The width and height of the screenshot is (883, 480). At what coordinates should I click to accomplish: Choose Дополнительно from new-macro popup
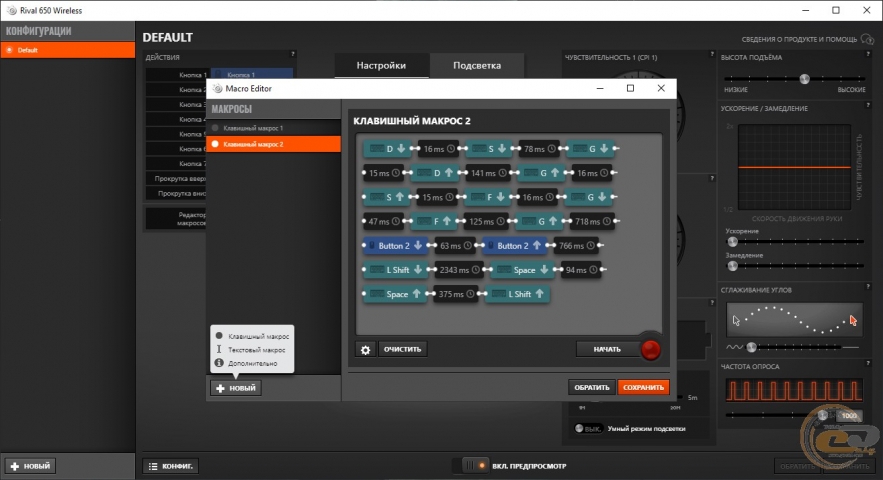pyautogui.click(x=252, y=363)
